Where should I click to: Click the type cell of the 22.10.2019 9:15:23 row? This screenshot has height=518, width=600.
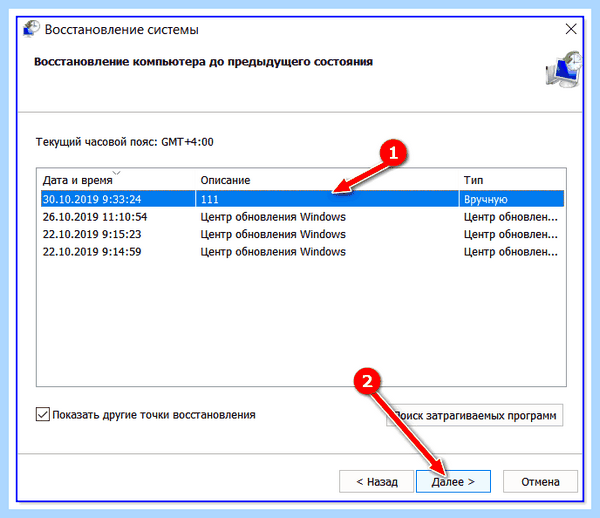coord(510,234)
